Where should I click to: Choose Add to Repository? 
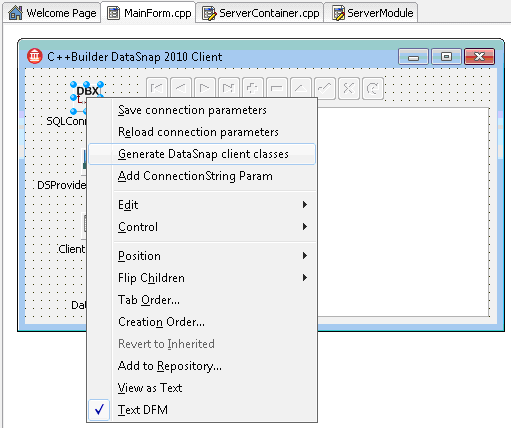[202, 366]
